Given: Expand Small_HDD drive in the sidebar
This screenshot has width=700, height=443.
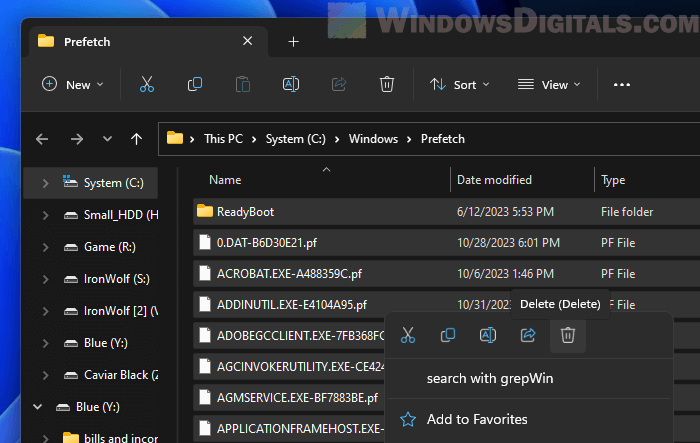Looking at the screenshot, I should pyautogui.click(x=45, y=215).
